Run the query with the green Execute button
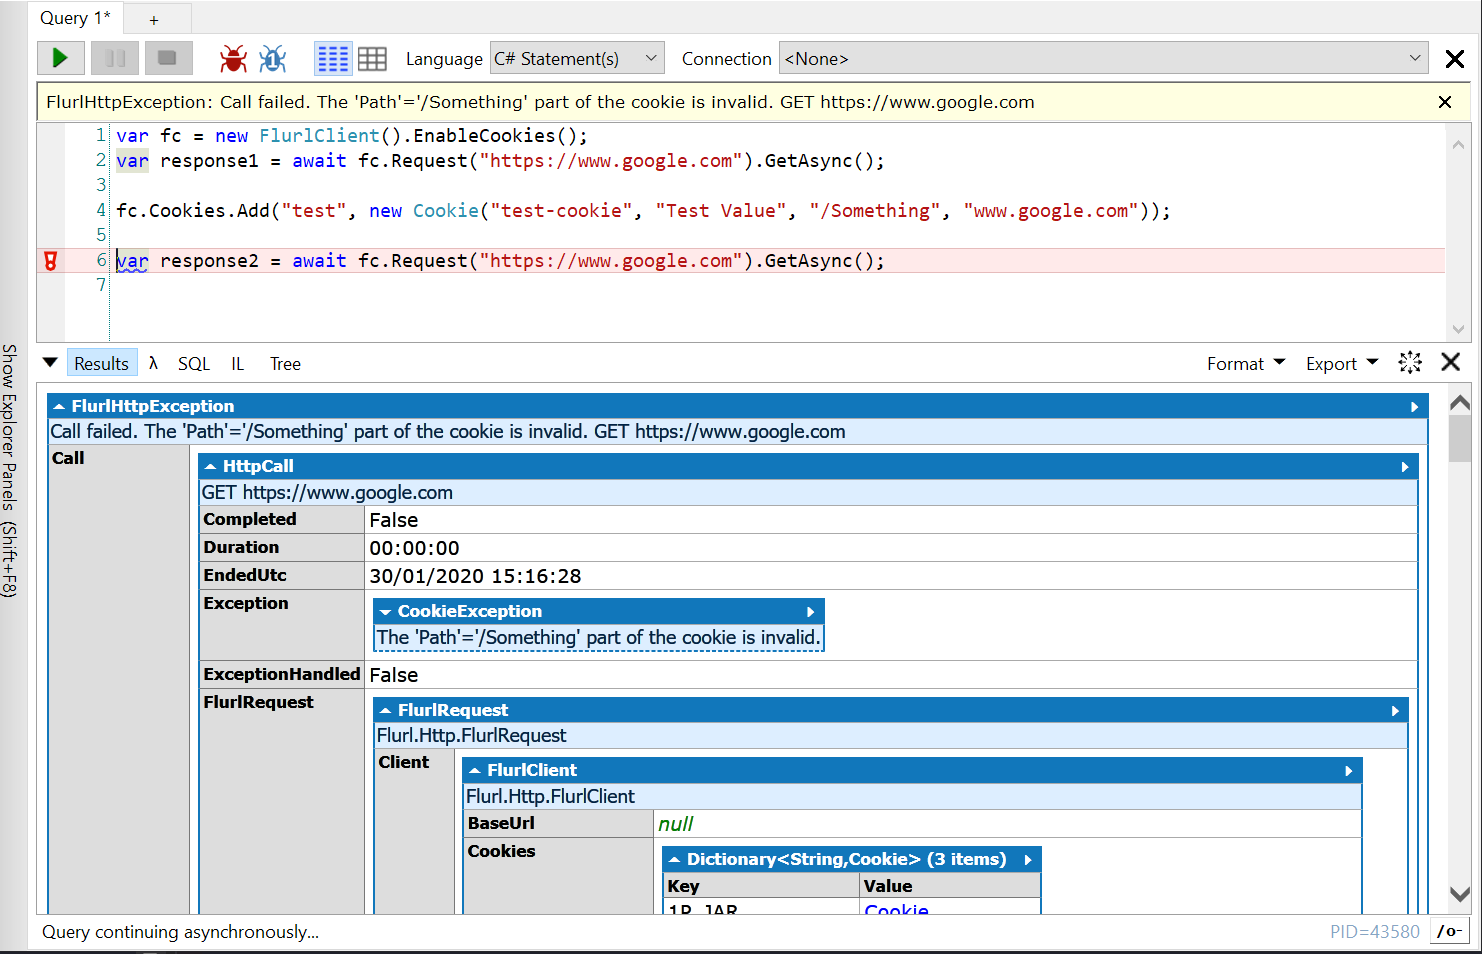This screenshot has height=954, width=1482. tap(60, 58)
